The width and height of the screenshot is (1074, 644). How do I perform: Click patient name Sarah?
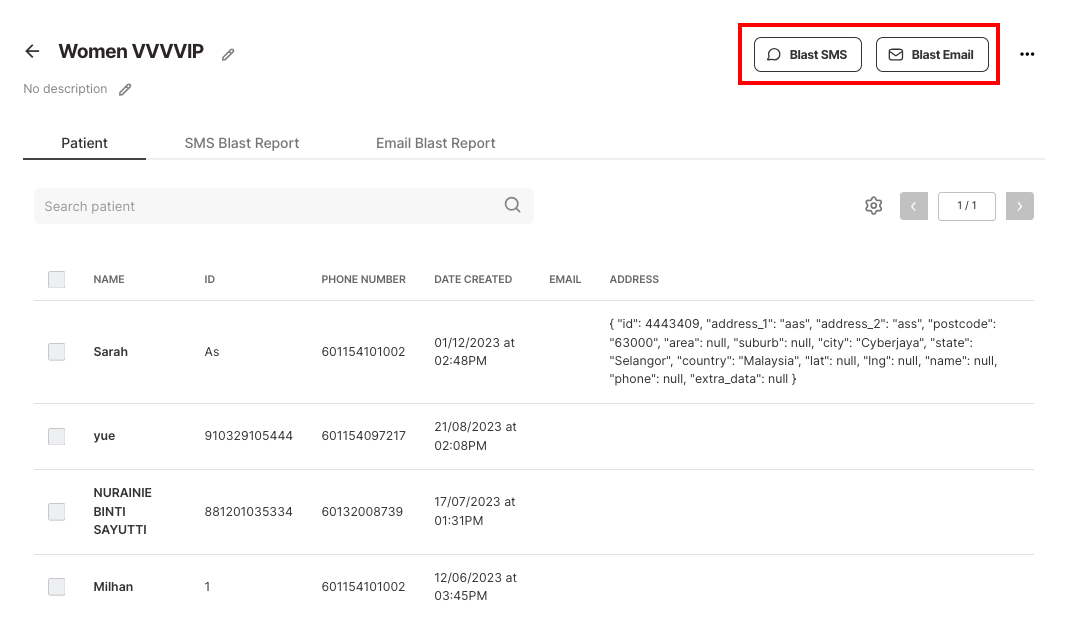pos(111,352)
